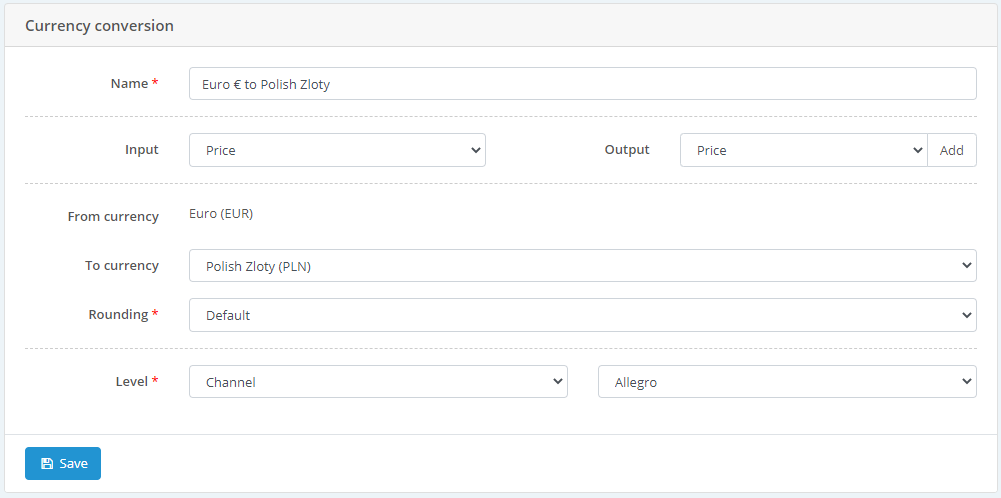1001x498 pixels.
Task: Open the Rounding Default dropdown
Action: (582, 315)
